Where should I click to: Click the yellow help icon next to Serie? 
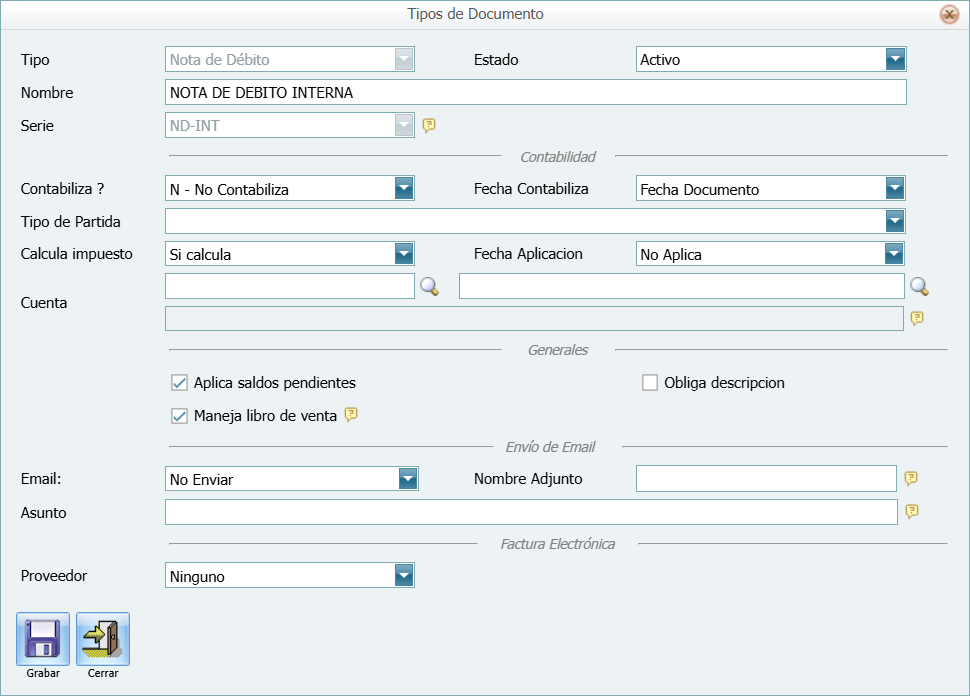[x=429, y=125]
